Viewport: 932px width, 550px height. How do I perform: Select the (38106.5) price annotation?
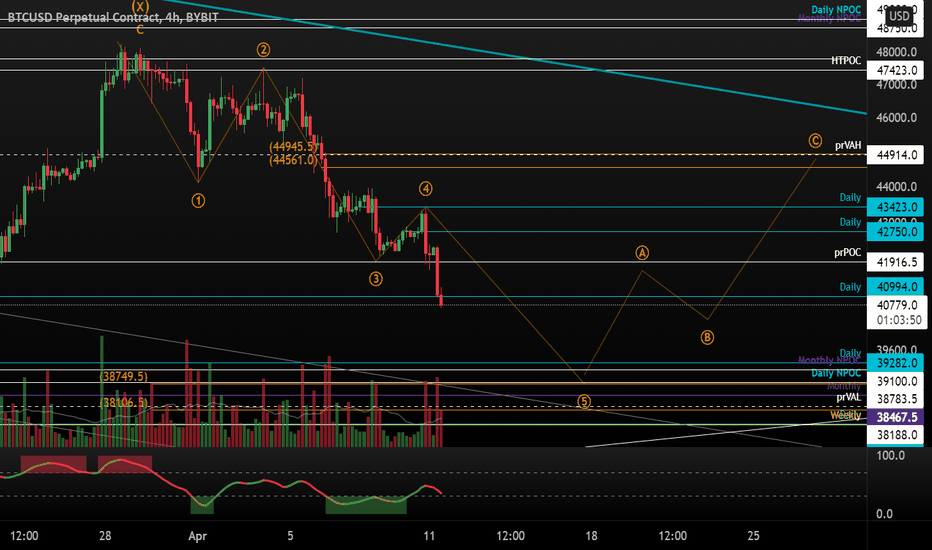point(124,403)
